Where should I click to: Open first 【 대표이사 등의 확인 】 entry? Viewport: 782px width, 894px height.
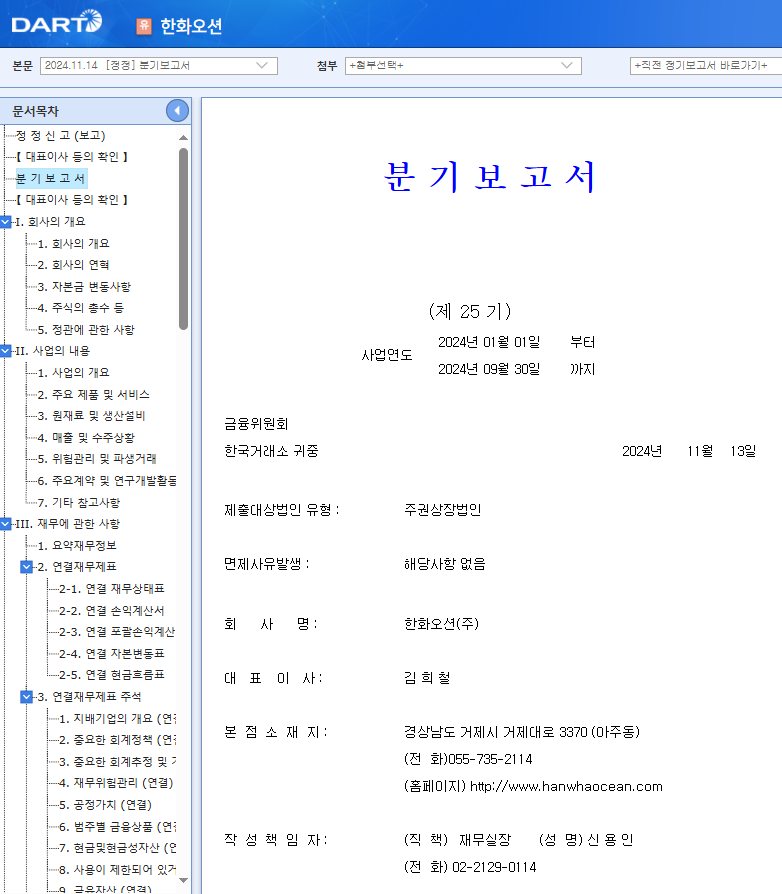click(72, 157)
